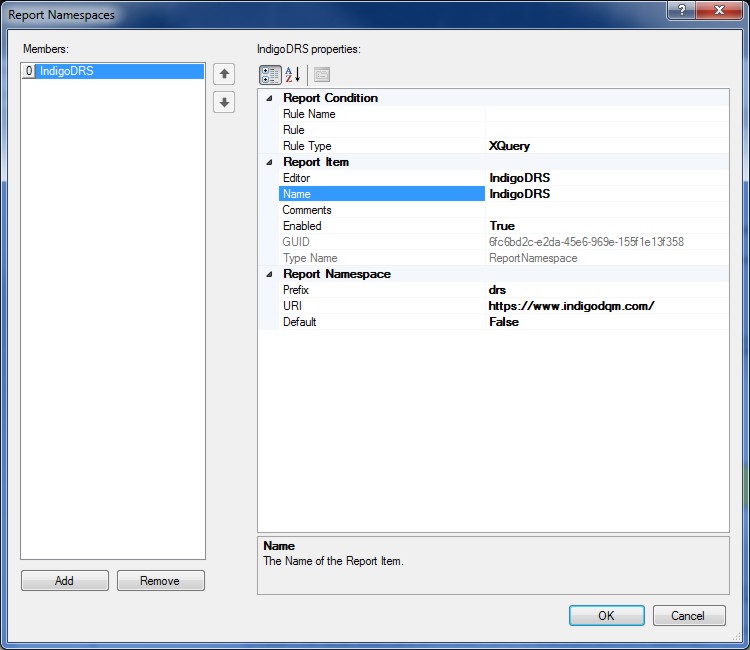Click the Default False value
750x650 pixels.
click(605, 322)
